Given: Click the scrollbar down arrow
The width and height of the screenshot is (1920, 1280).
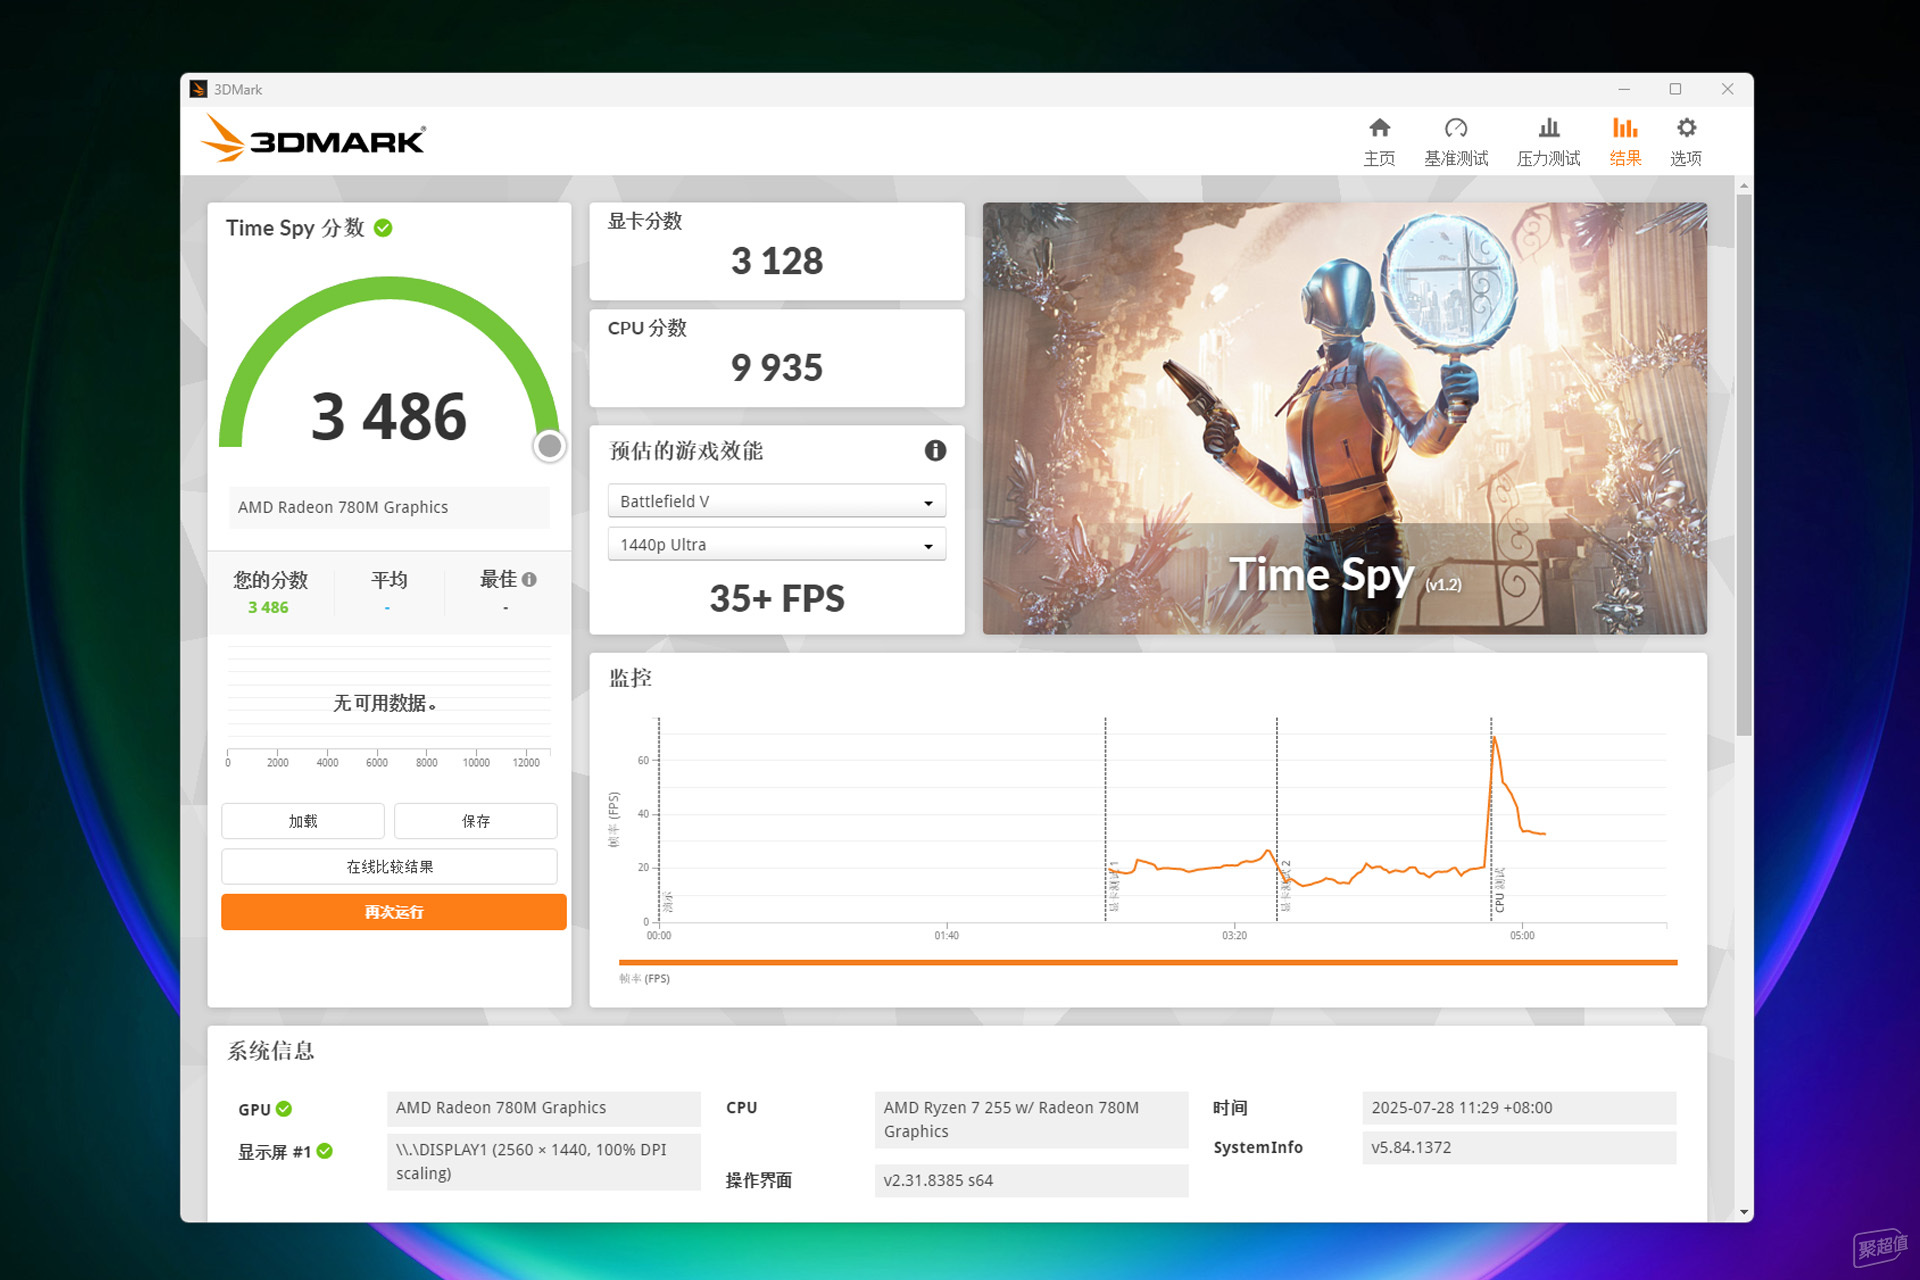Looking at the screenshot, I should 1744,1212.
